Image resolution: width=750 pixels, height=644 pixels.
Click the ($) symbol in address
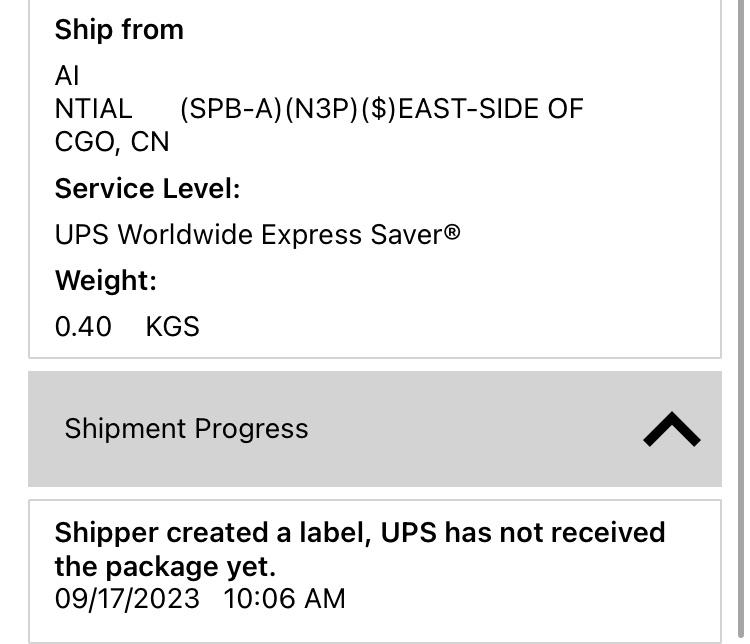(378, 109)
